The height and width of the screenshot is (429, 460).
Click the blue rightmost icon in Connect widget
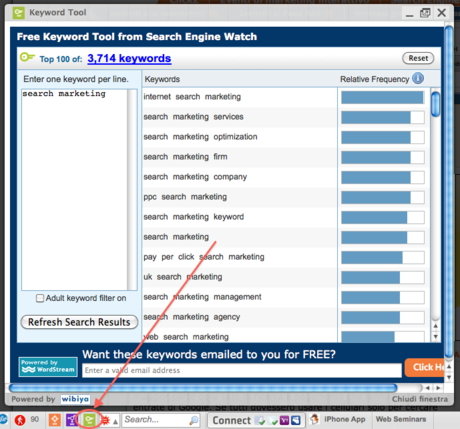[x=296, y=420]
